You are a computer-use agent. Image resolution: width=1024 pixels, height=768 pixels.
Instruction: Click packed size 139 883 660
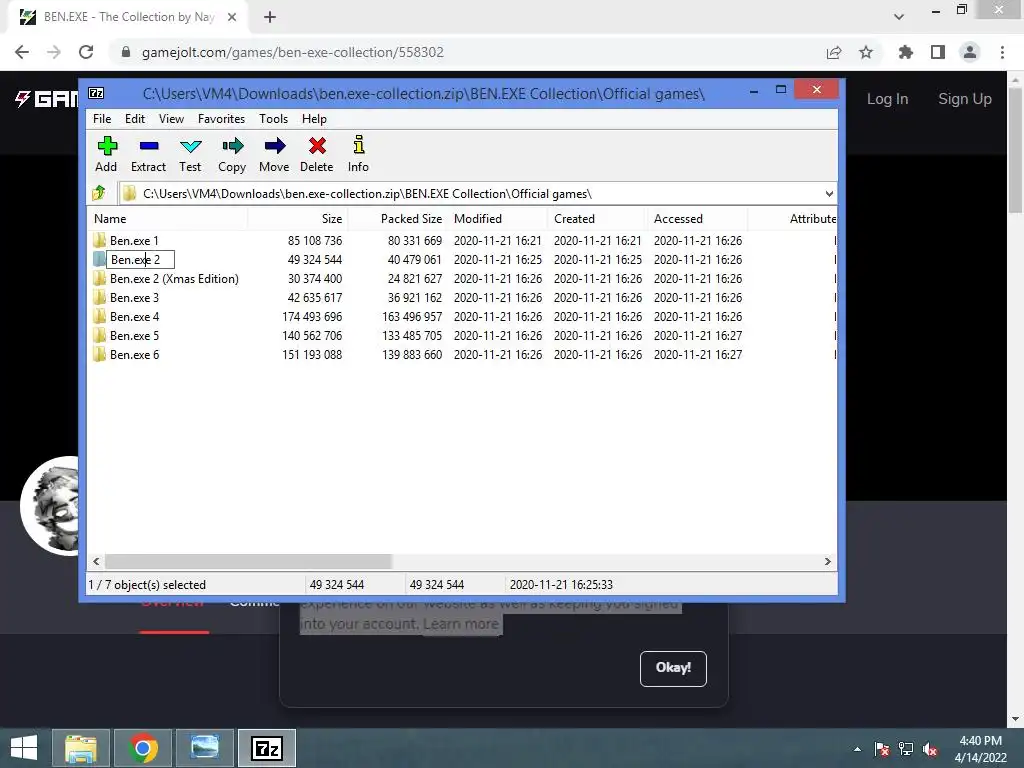click(412, 354)
